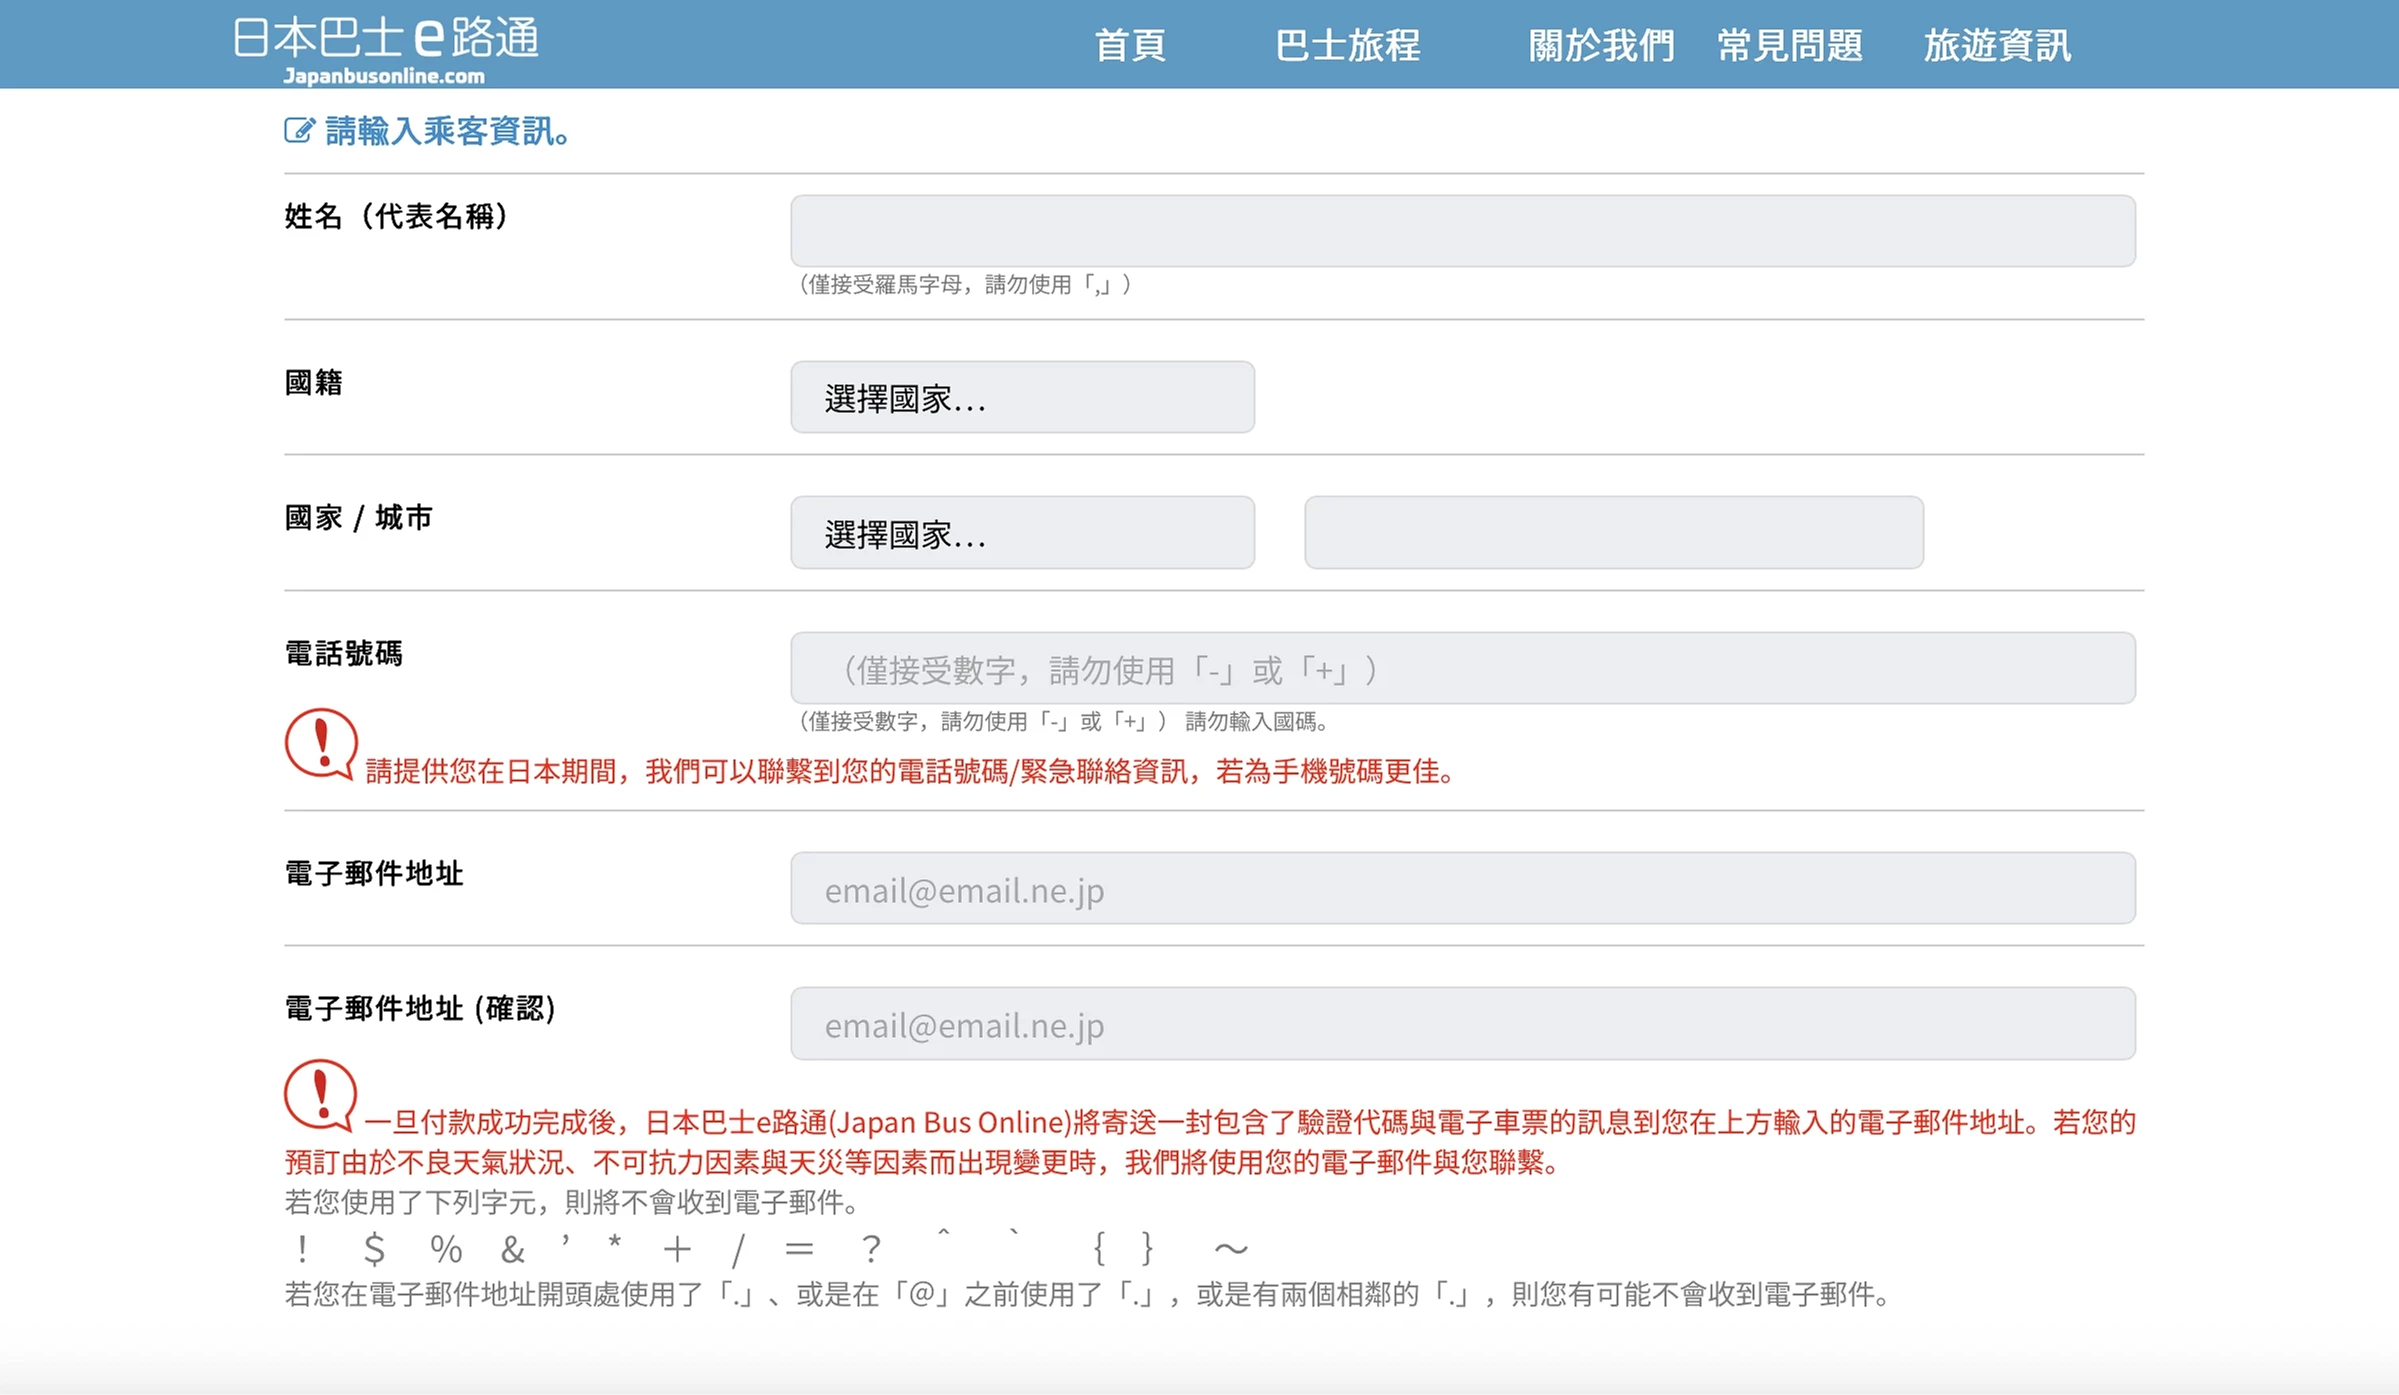
Task: Click the 日本巴士e路通 site logo
Action: pyautogui.click(x=386, y=49)
